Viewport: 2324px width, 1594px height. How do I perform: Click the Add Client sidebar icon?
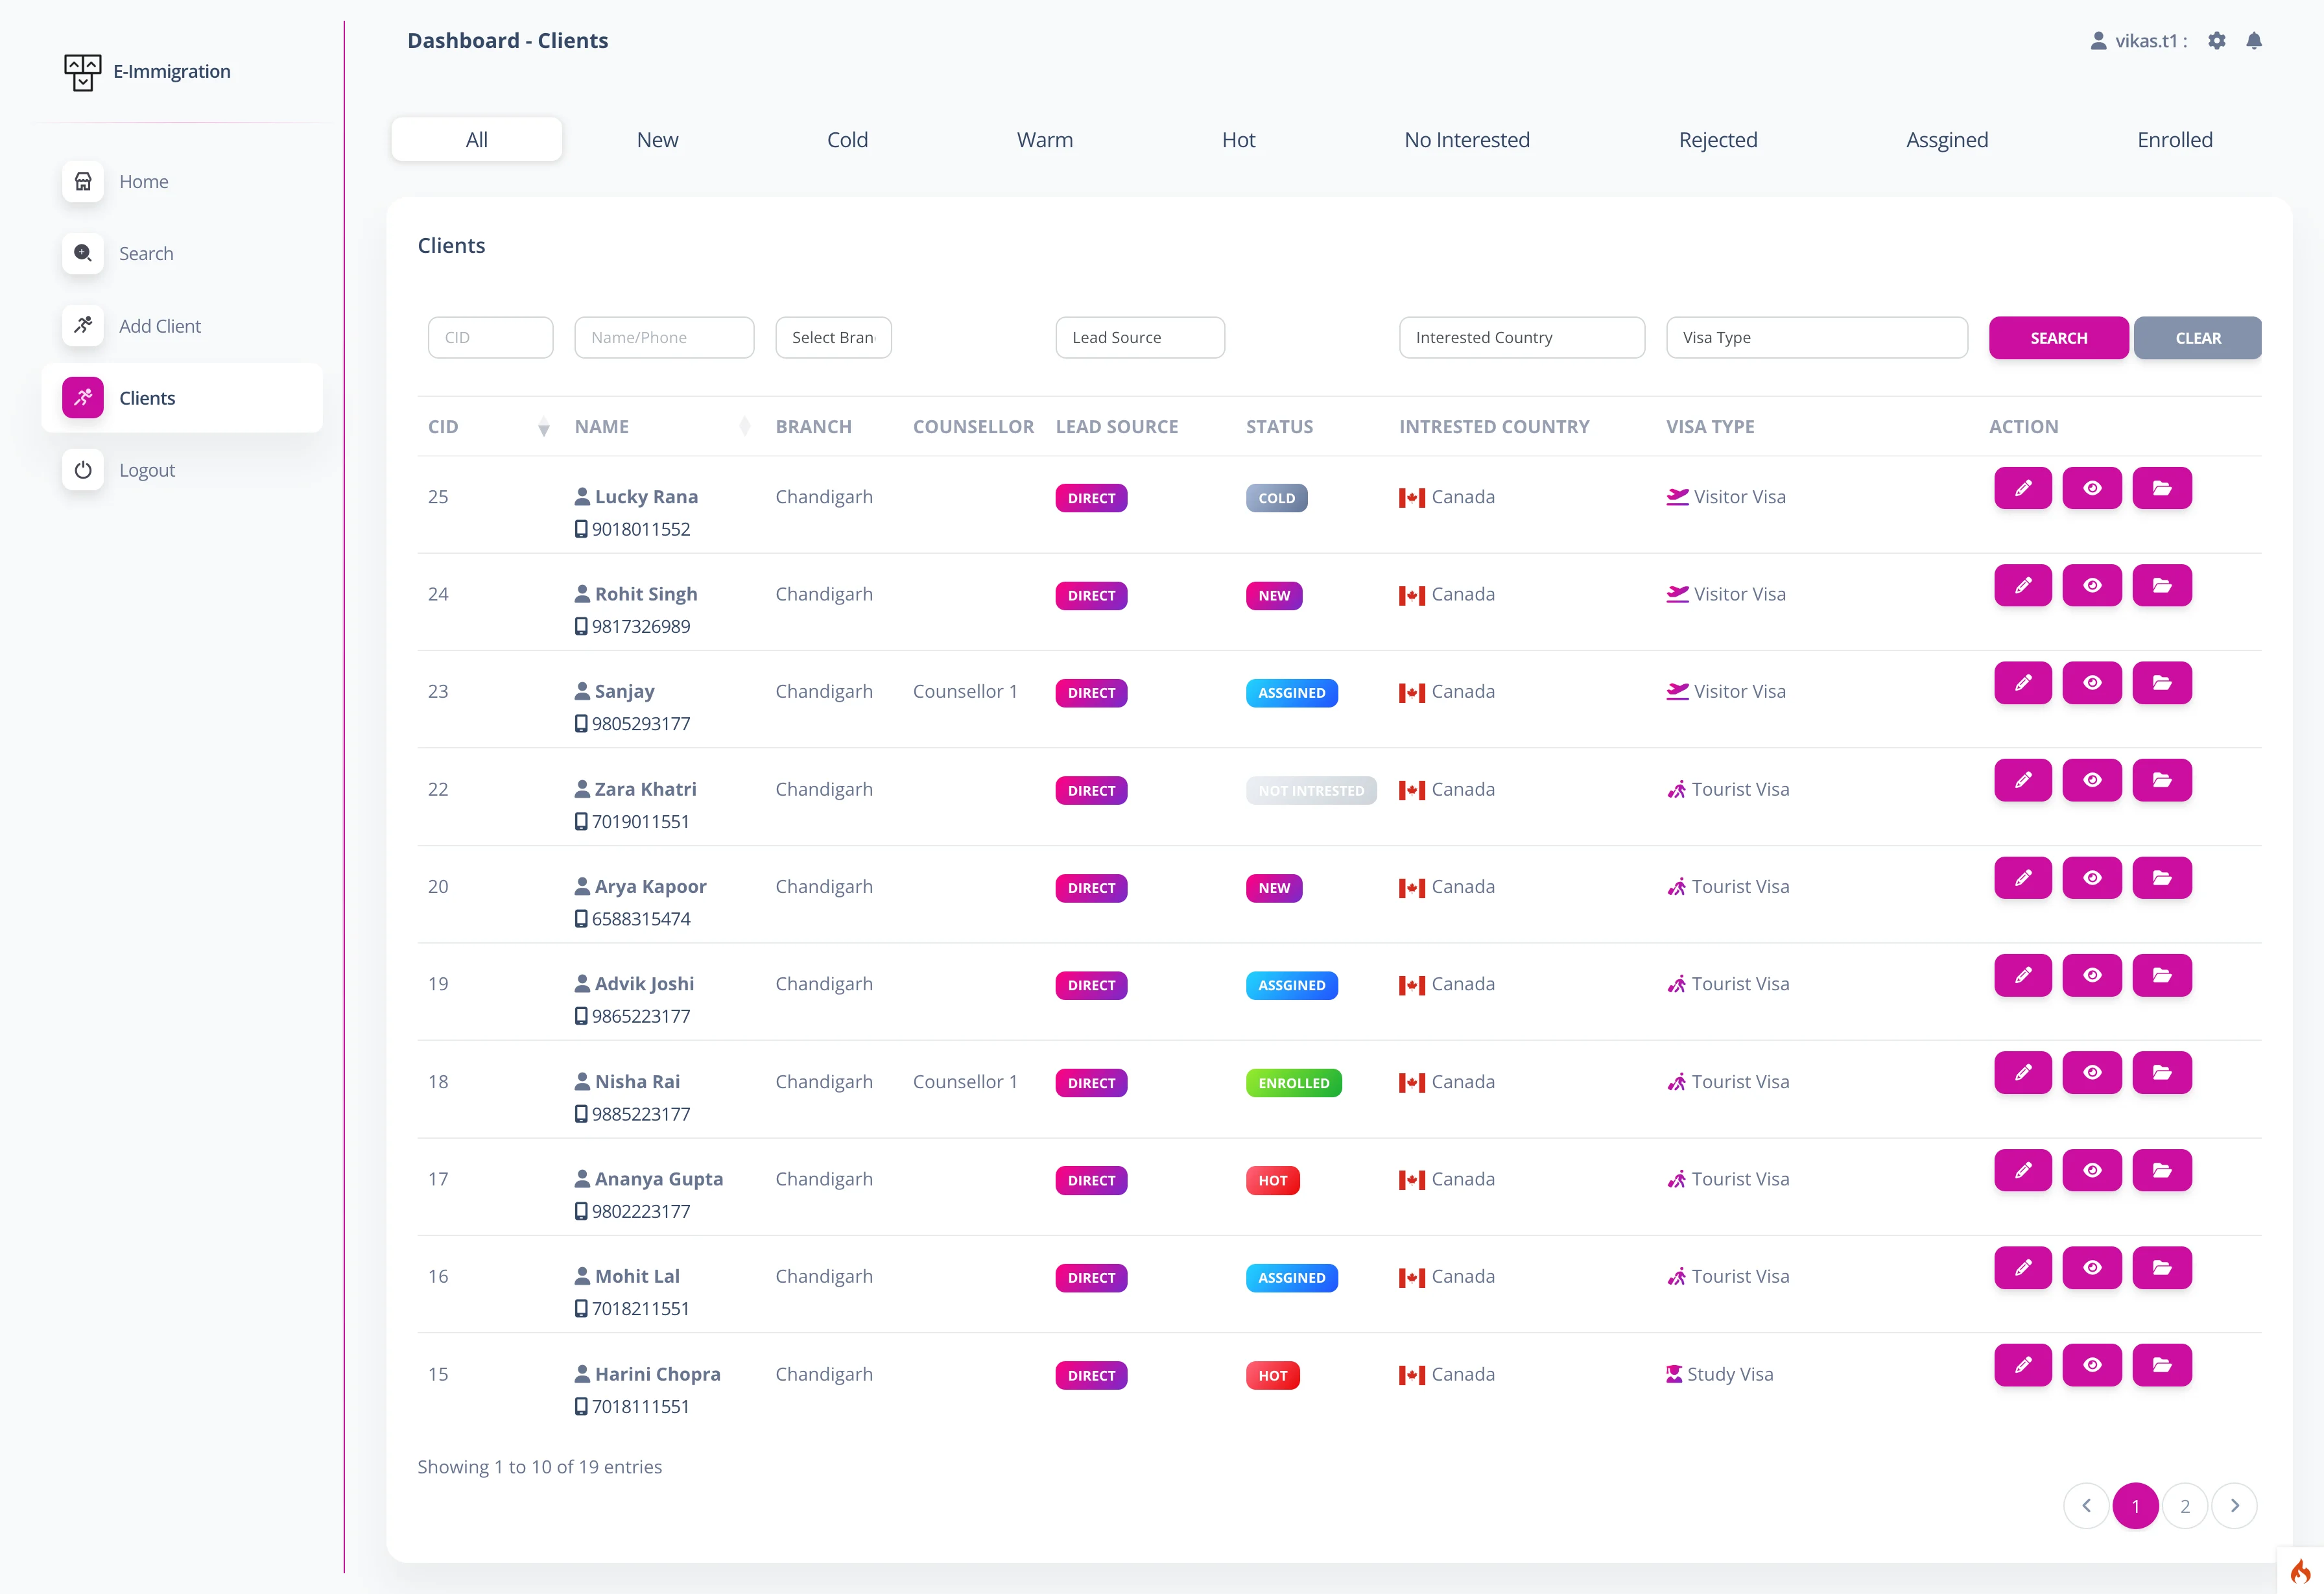coord(83,325)
